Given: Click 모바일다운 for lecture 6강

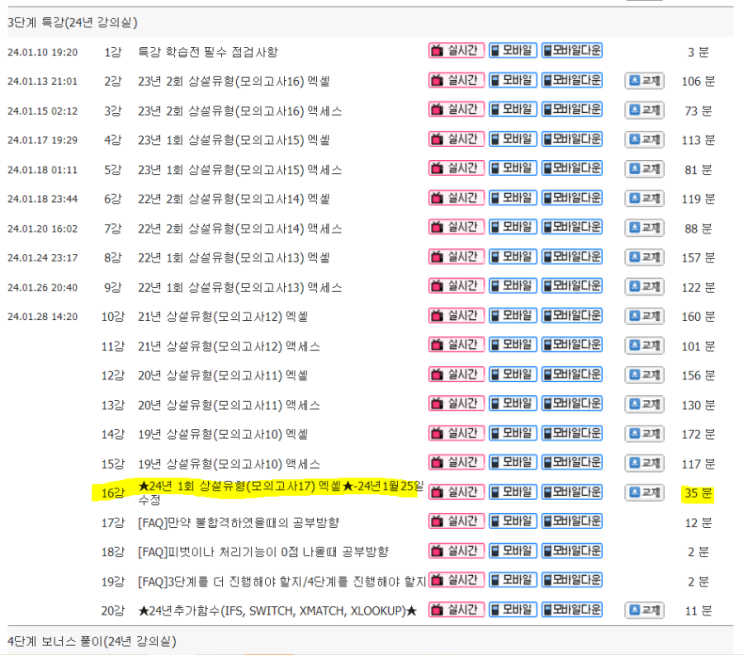Looking at the screenshot, I should pos(572,198).
